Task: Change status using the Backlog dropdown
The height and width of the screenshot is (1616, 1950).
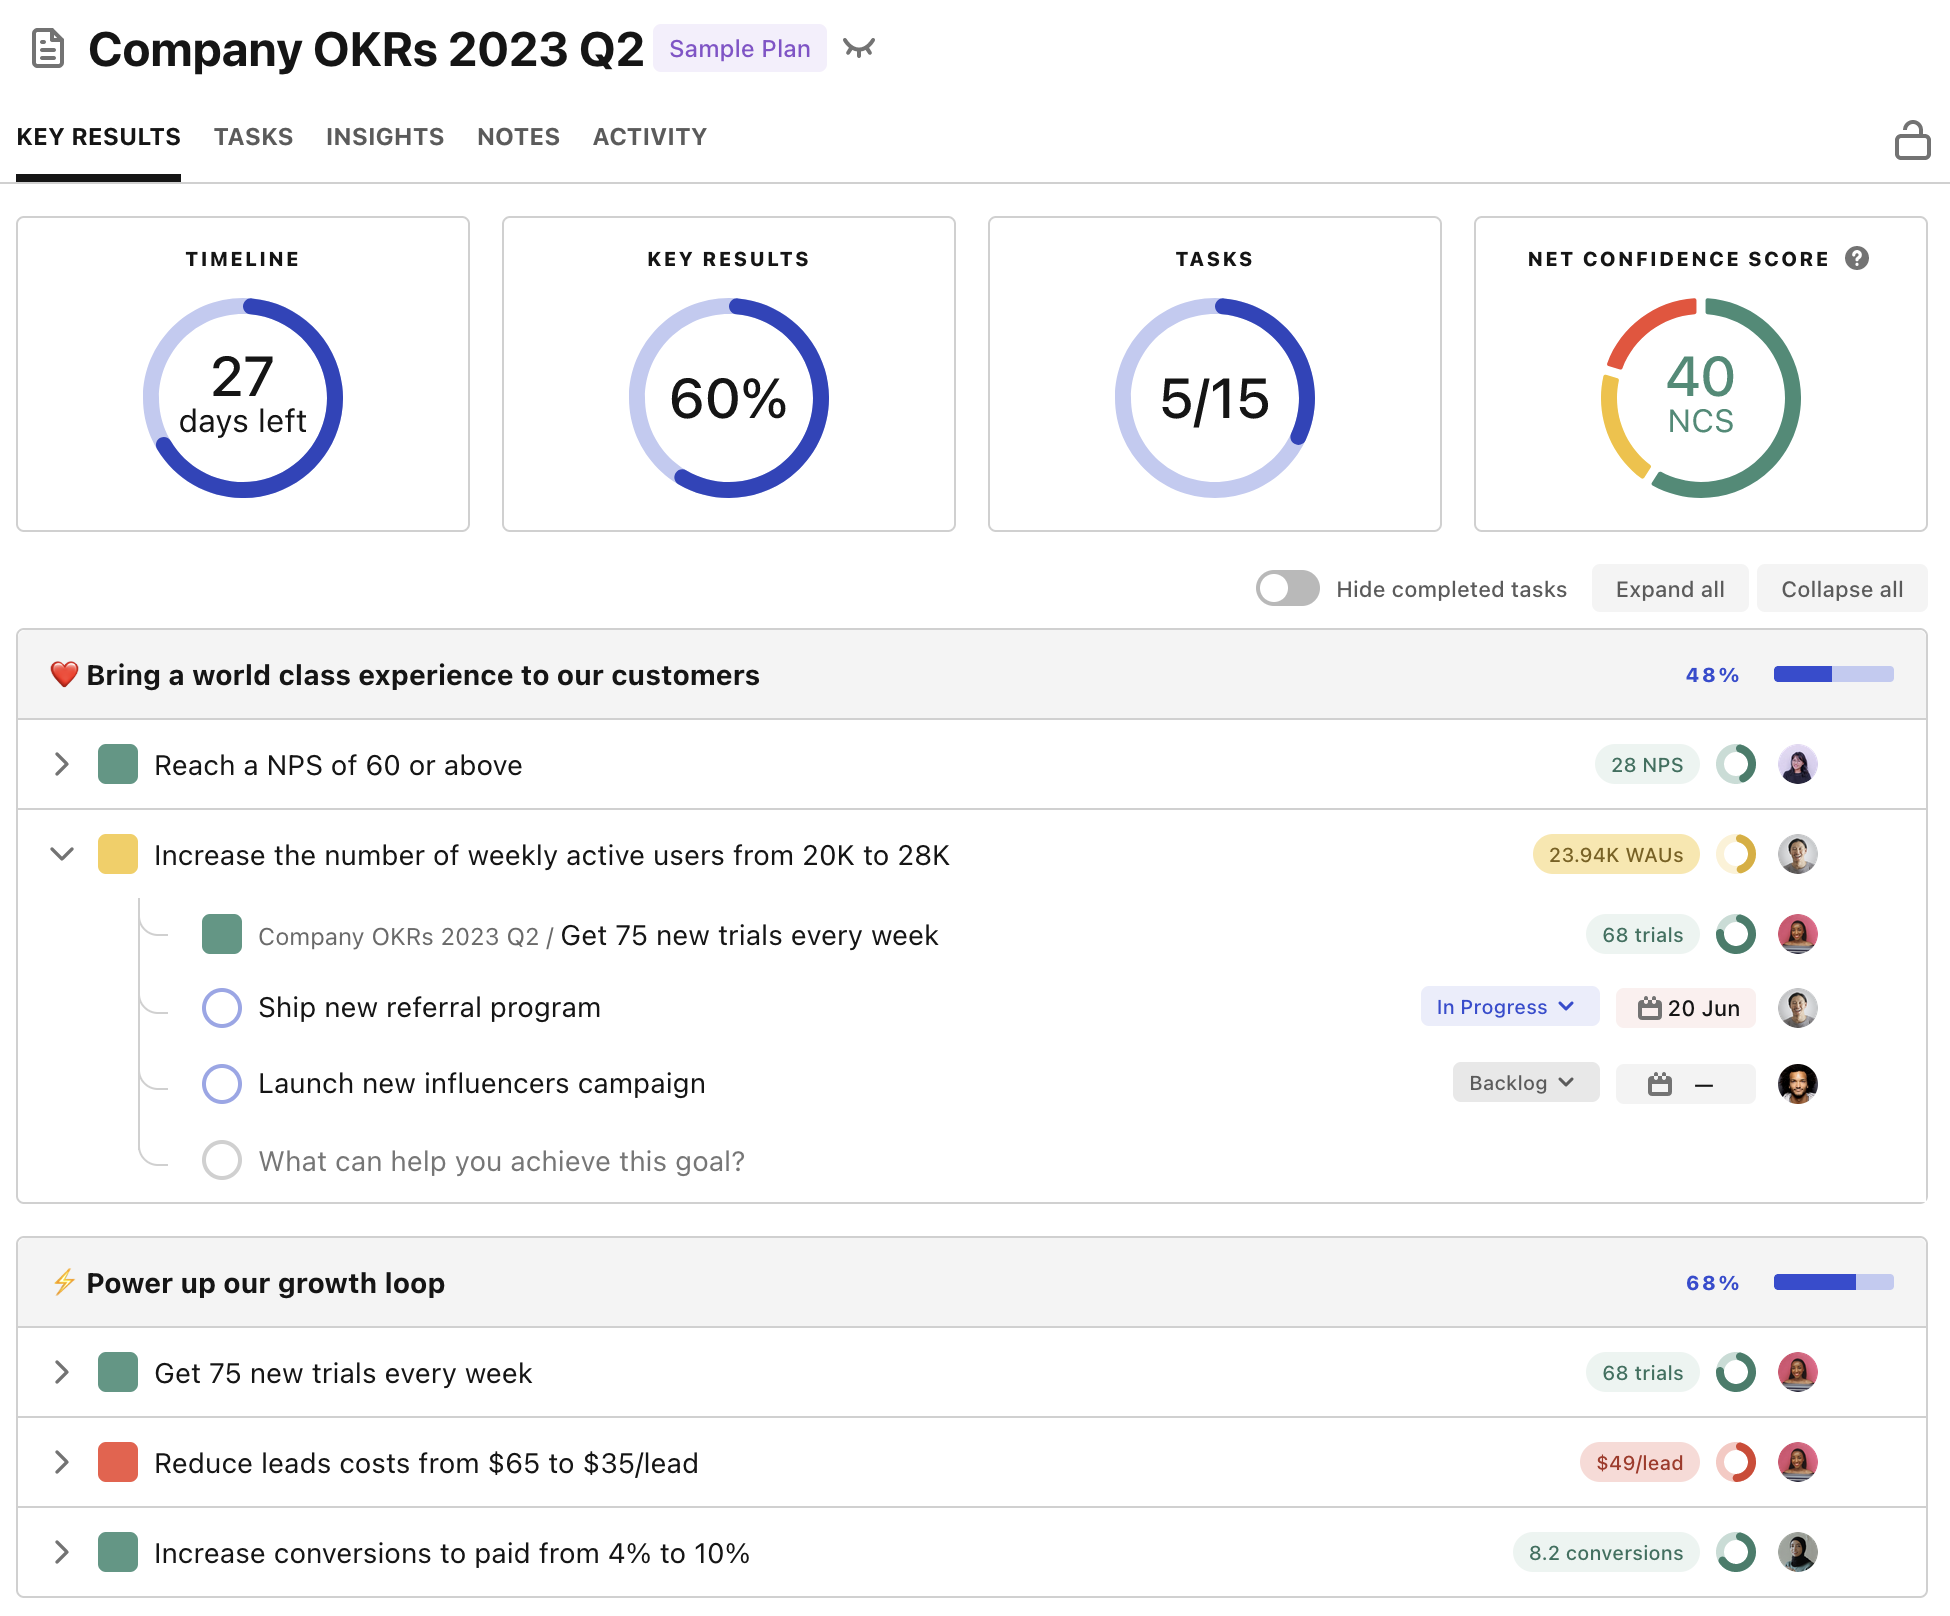Action: 1524,1082
